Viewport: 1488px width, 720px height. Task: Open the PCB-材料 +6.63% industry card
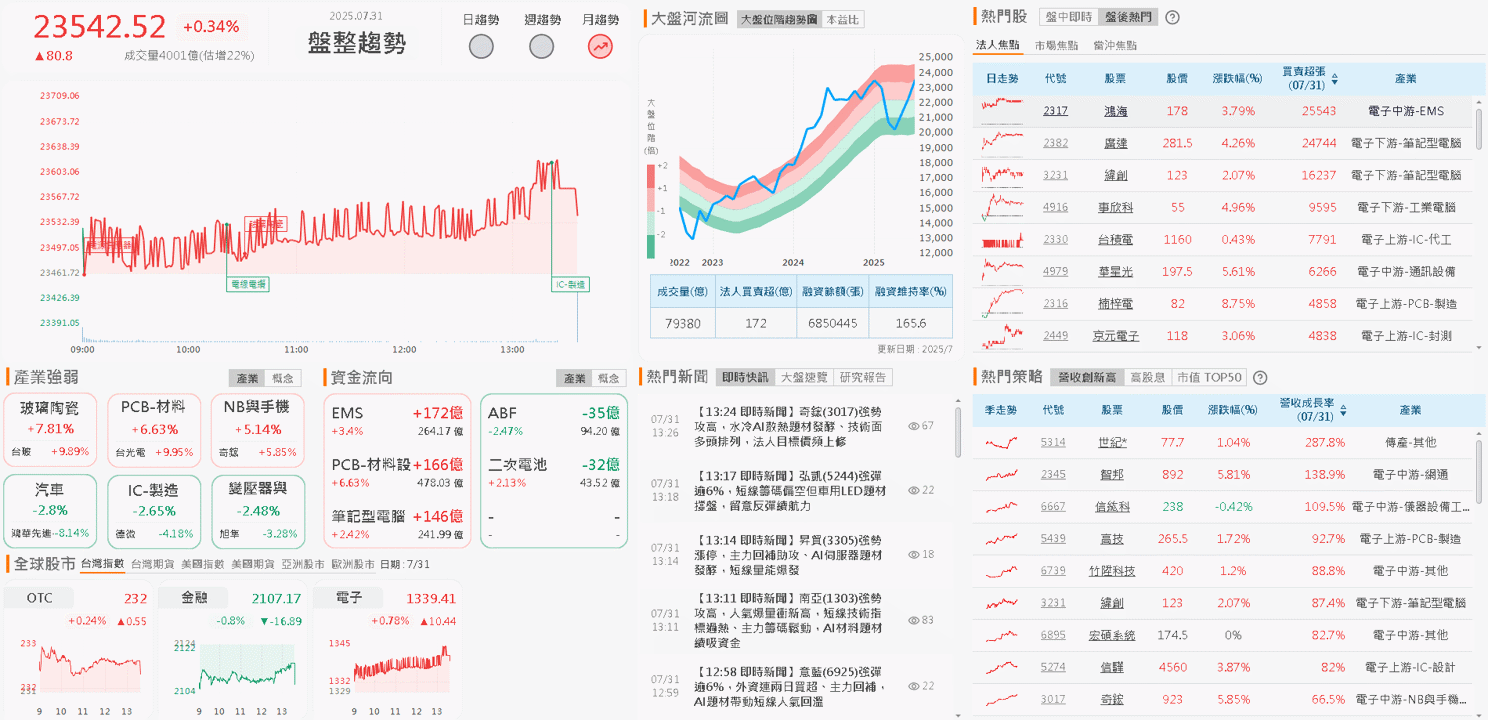[152, 430]
